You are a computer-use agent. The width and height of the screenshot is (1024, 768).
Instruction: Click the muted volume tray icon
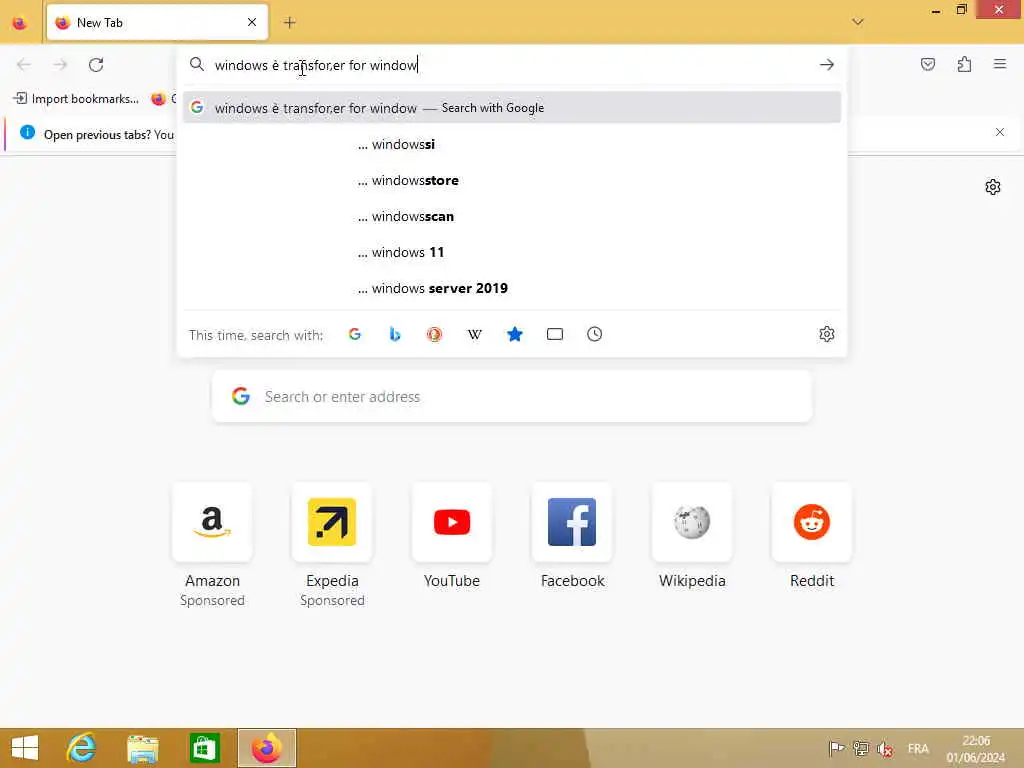885,749
